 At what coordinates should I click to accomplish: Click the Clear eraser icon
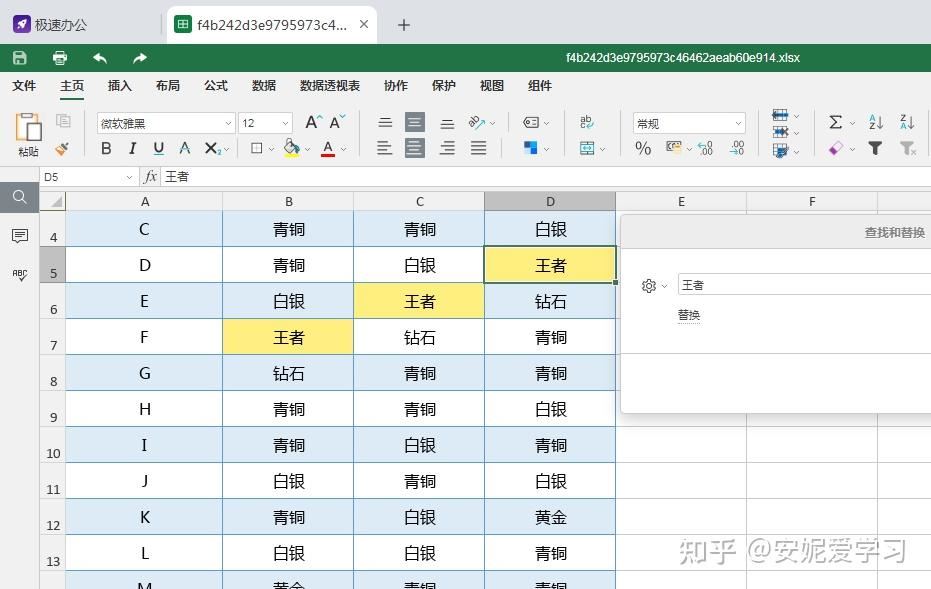tap(836, 148)
